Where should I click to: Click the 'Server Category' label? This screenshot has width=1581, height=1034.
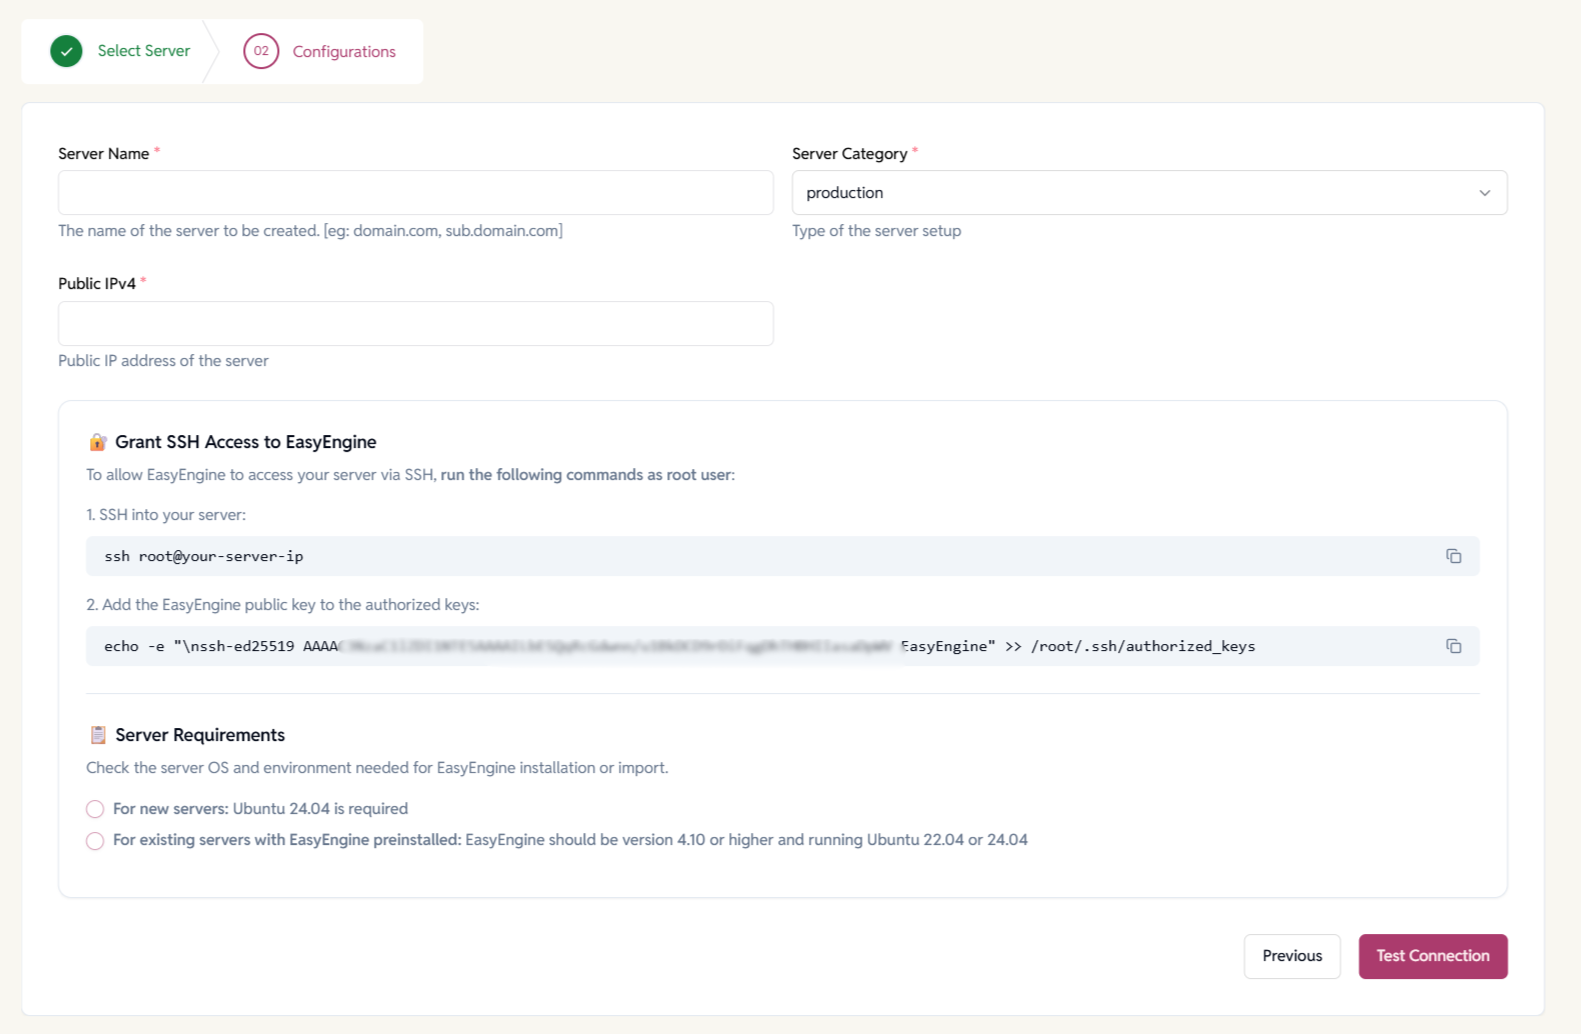[x=850, y=153]
